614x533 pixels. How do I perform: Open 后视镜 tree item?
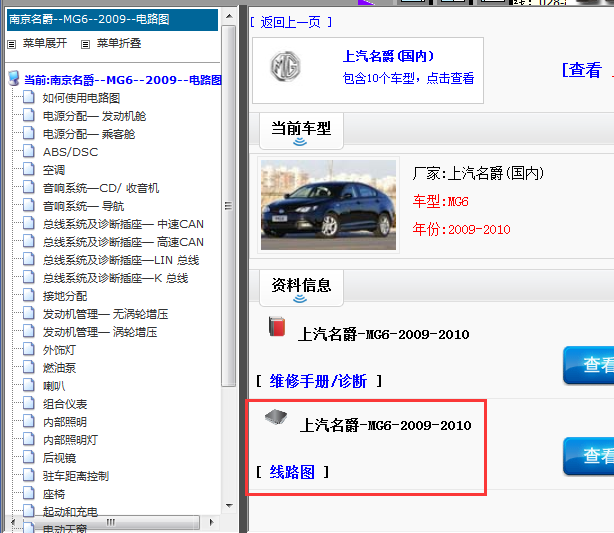click(x=59, y=458)
